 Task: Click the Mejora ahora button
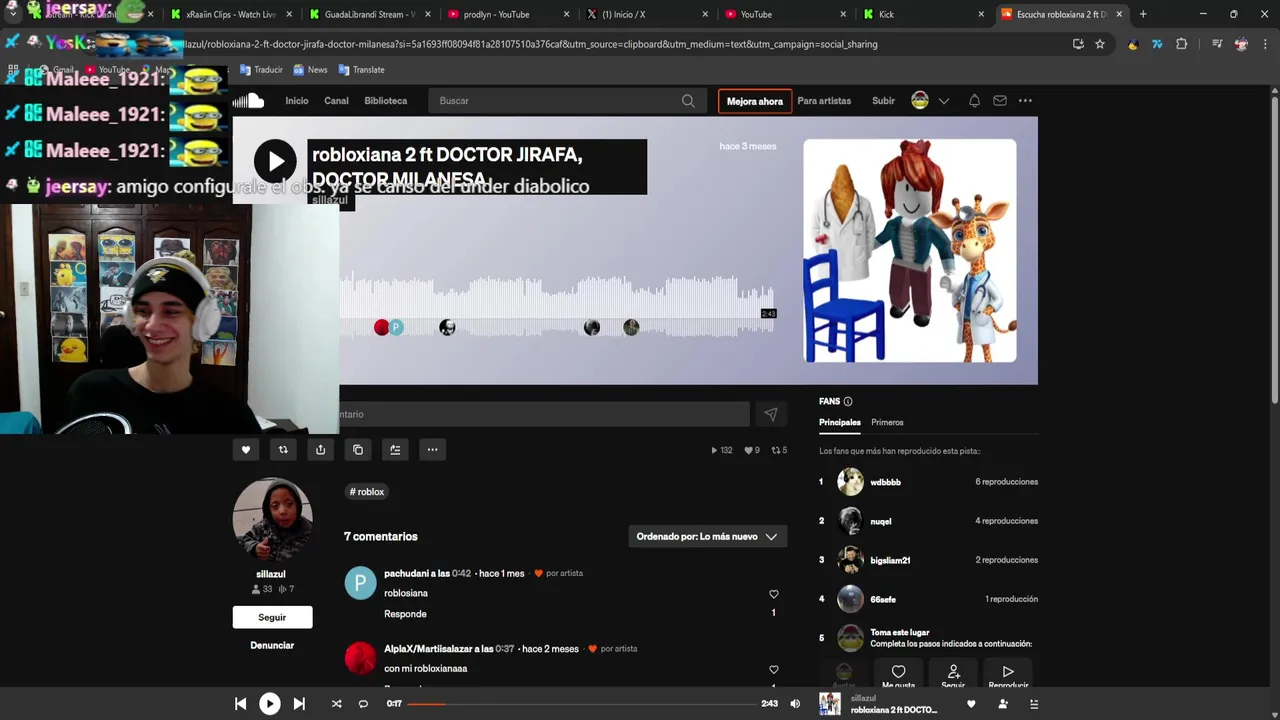pyautogui.click(x=755, y=101)
